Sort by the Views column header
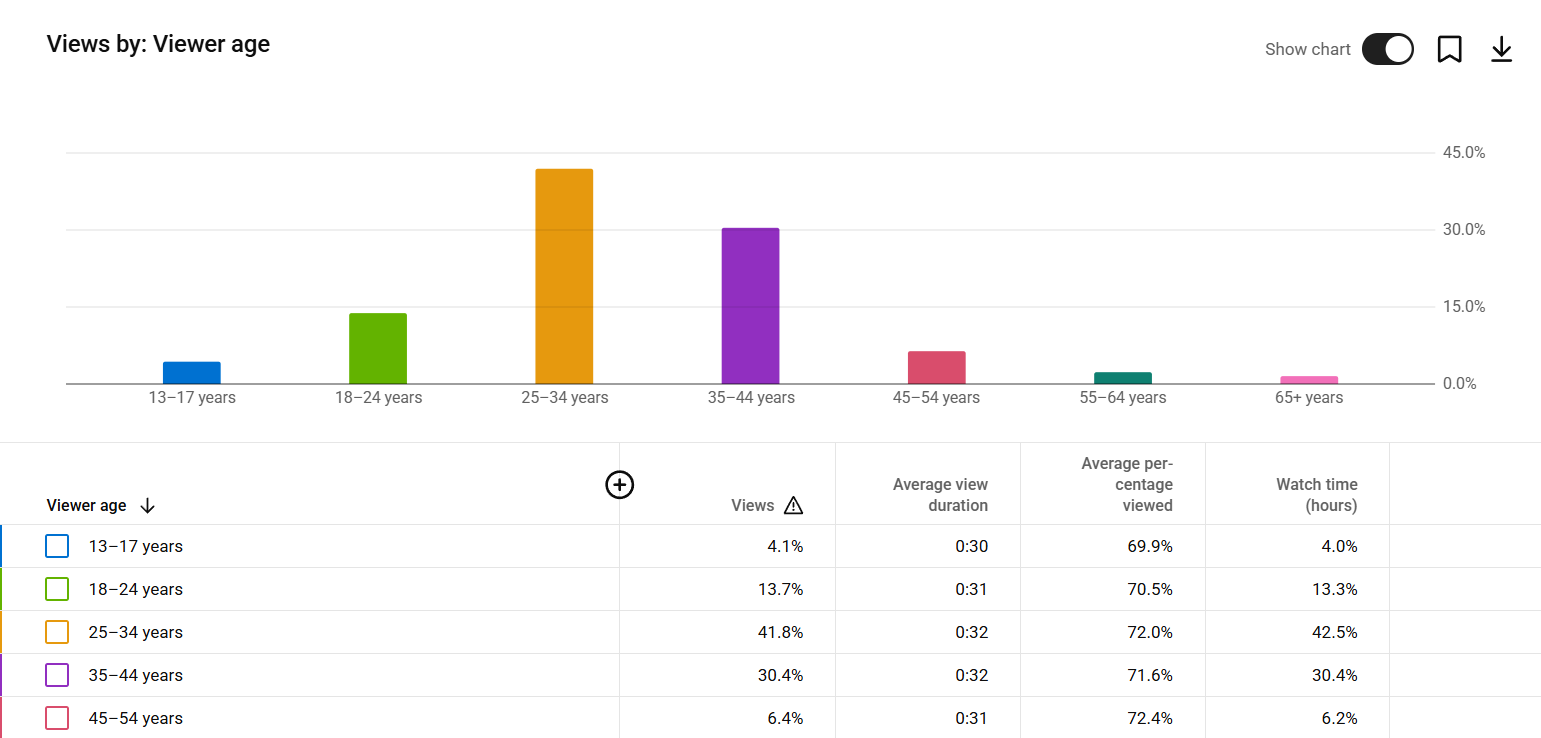1541x738 pixels. [752, 506]
